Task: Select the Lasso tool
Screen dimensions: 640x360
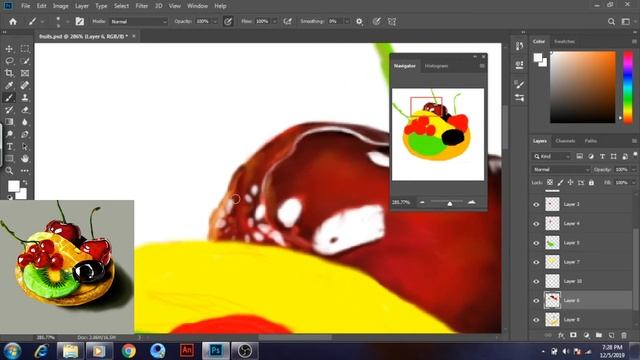Action: coord(9,61)
